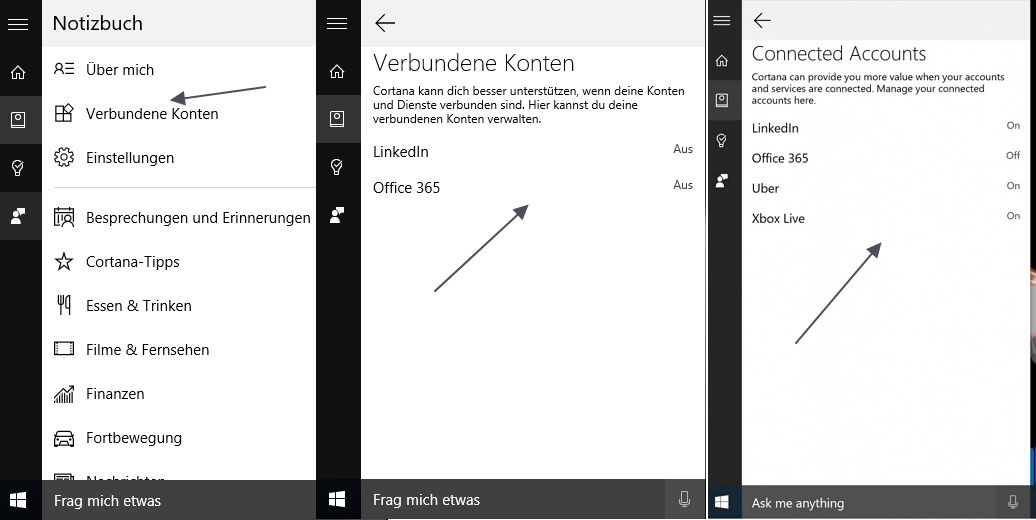
Task: Click Feedback icon in Verbundene Konten sidebar
Action: coord(337,215)
